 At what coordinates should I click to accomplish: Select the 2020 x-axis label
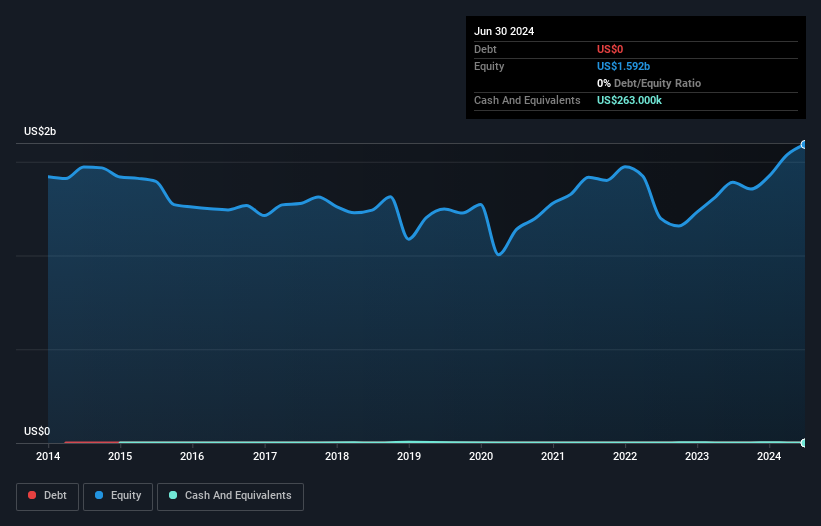point(481,456)
